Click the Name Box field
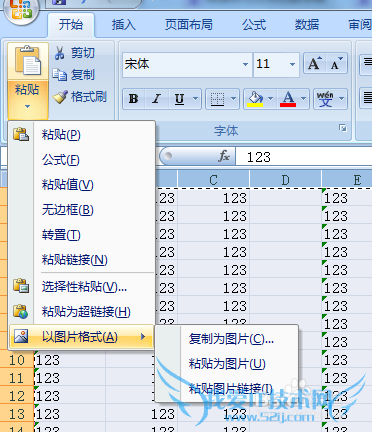 click(x=3, y=156)
